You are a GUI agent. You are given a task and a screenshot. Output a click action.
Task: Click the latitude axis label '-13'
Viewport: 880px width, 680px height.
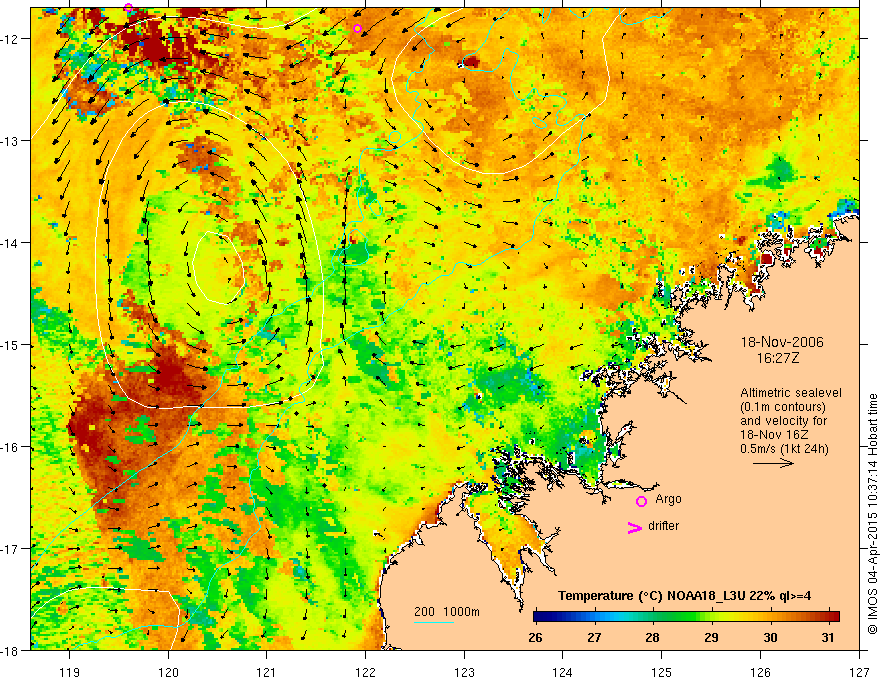pyautogui.click(x=11, y=141)
